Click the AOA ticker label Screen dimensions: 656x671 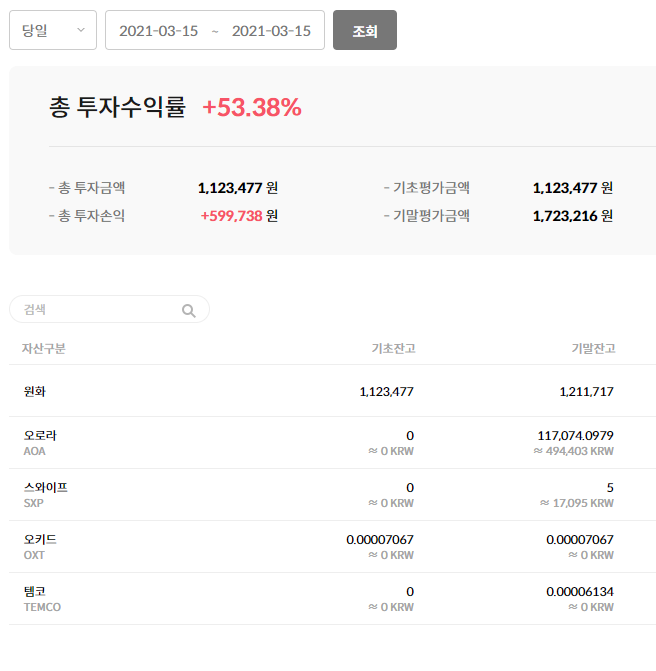coord(34,451)
